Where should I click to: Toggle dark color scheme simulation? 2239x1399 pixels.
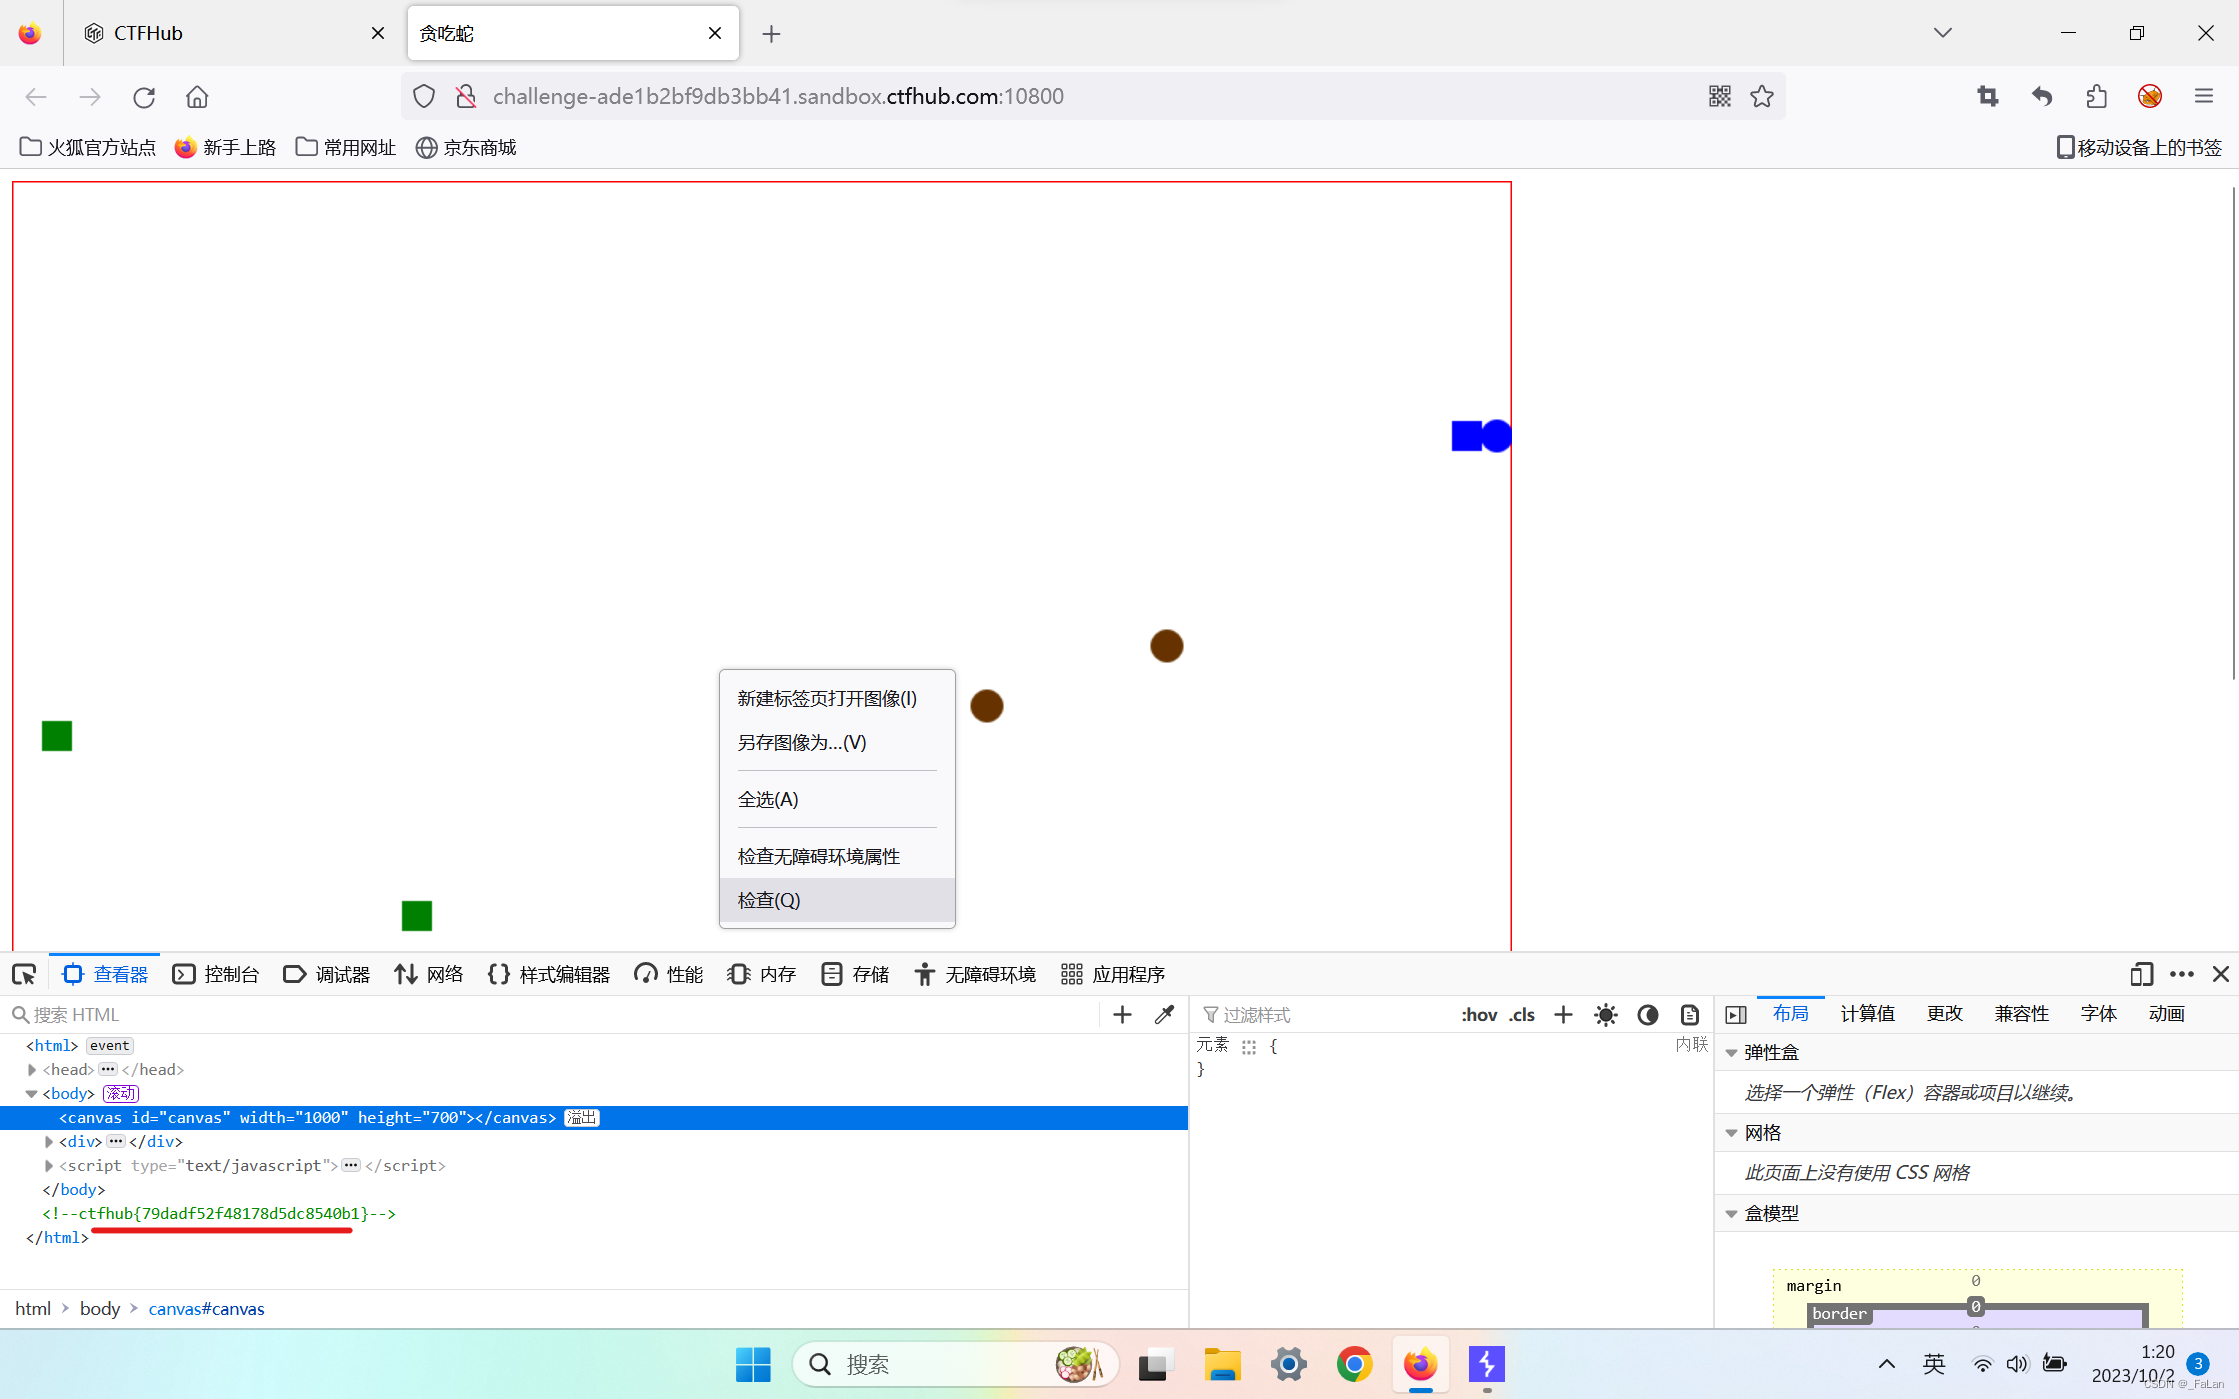tap(1648, 1015)
